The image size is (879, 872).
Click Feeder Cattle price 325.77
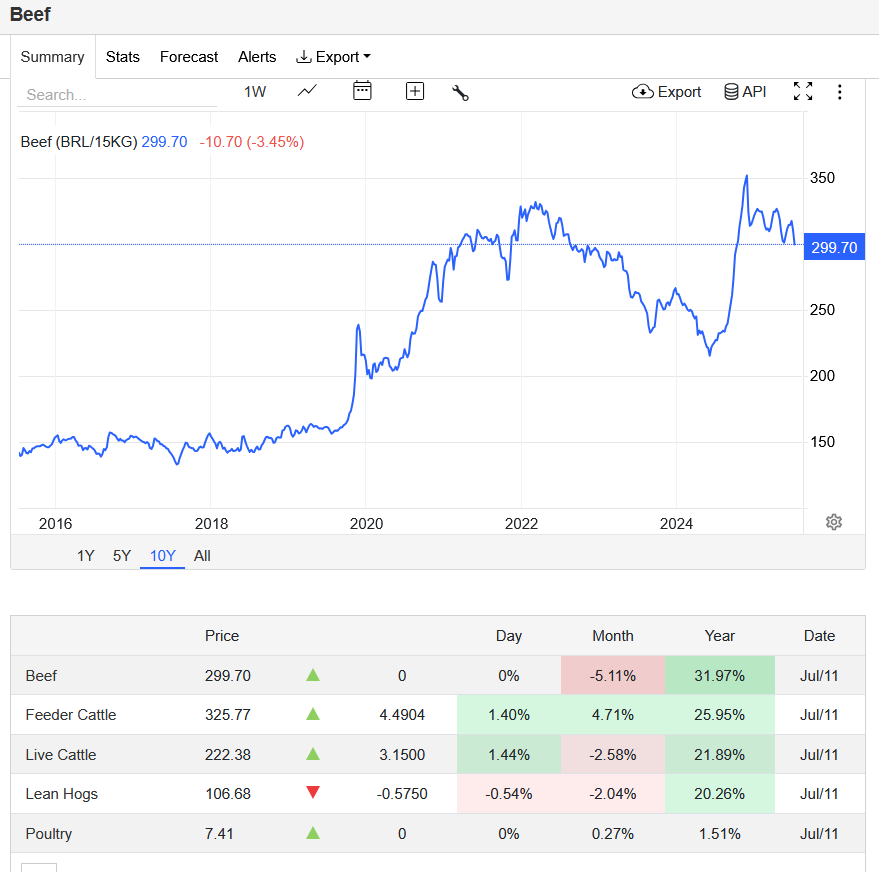click(x=228, y=715)
